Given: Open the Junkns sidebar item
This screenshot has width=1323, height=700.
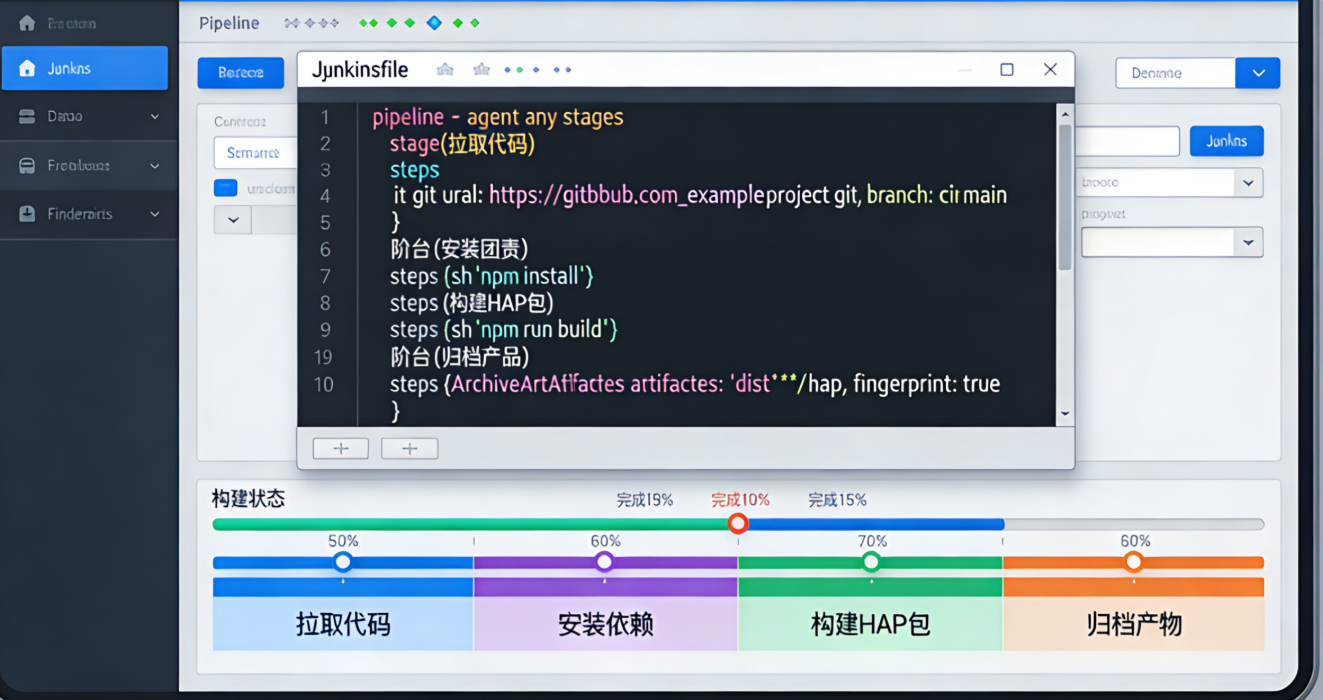Looking at the screenshot, I should (85, 68).
